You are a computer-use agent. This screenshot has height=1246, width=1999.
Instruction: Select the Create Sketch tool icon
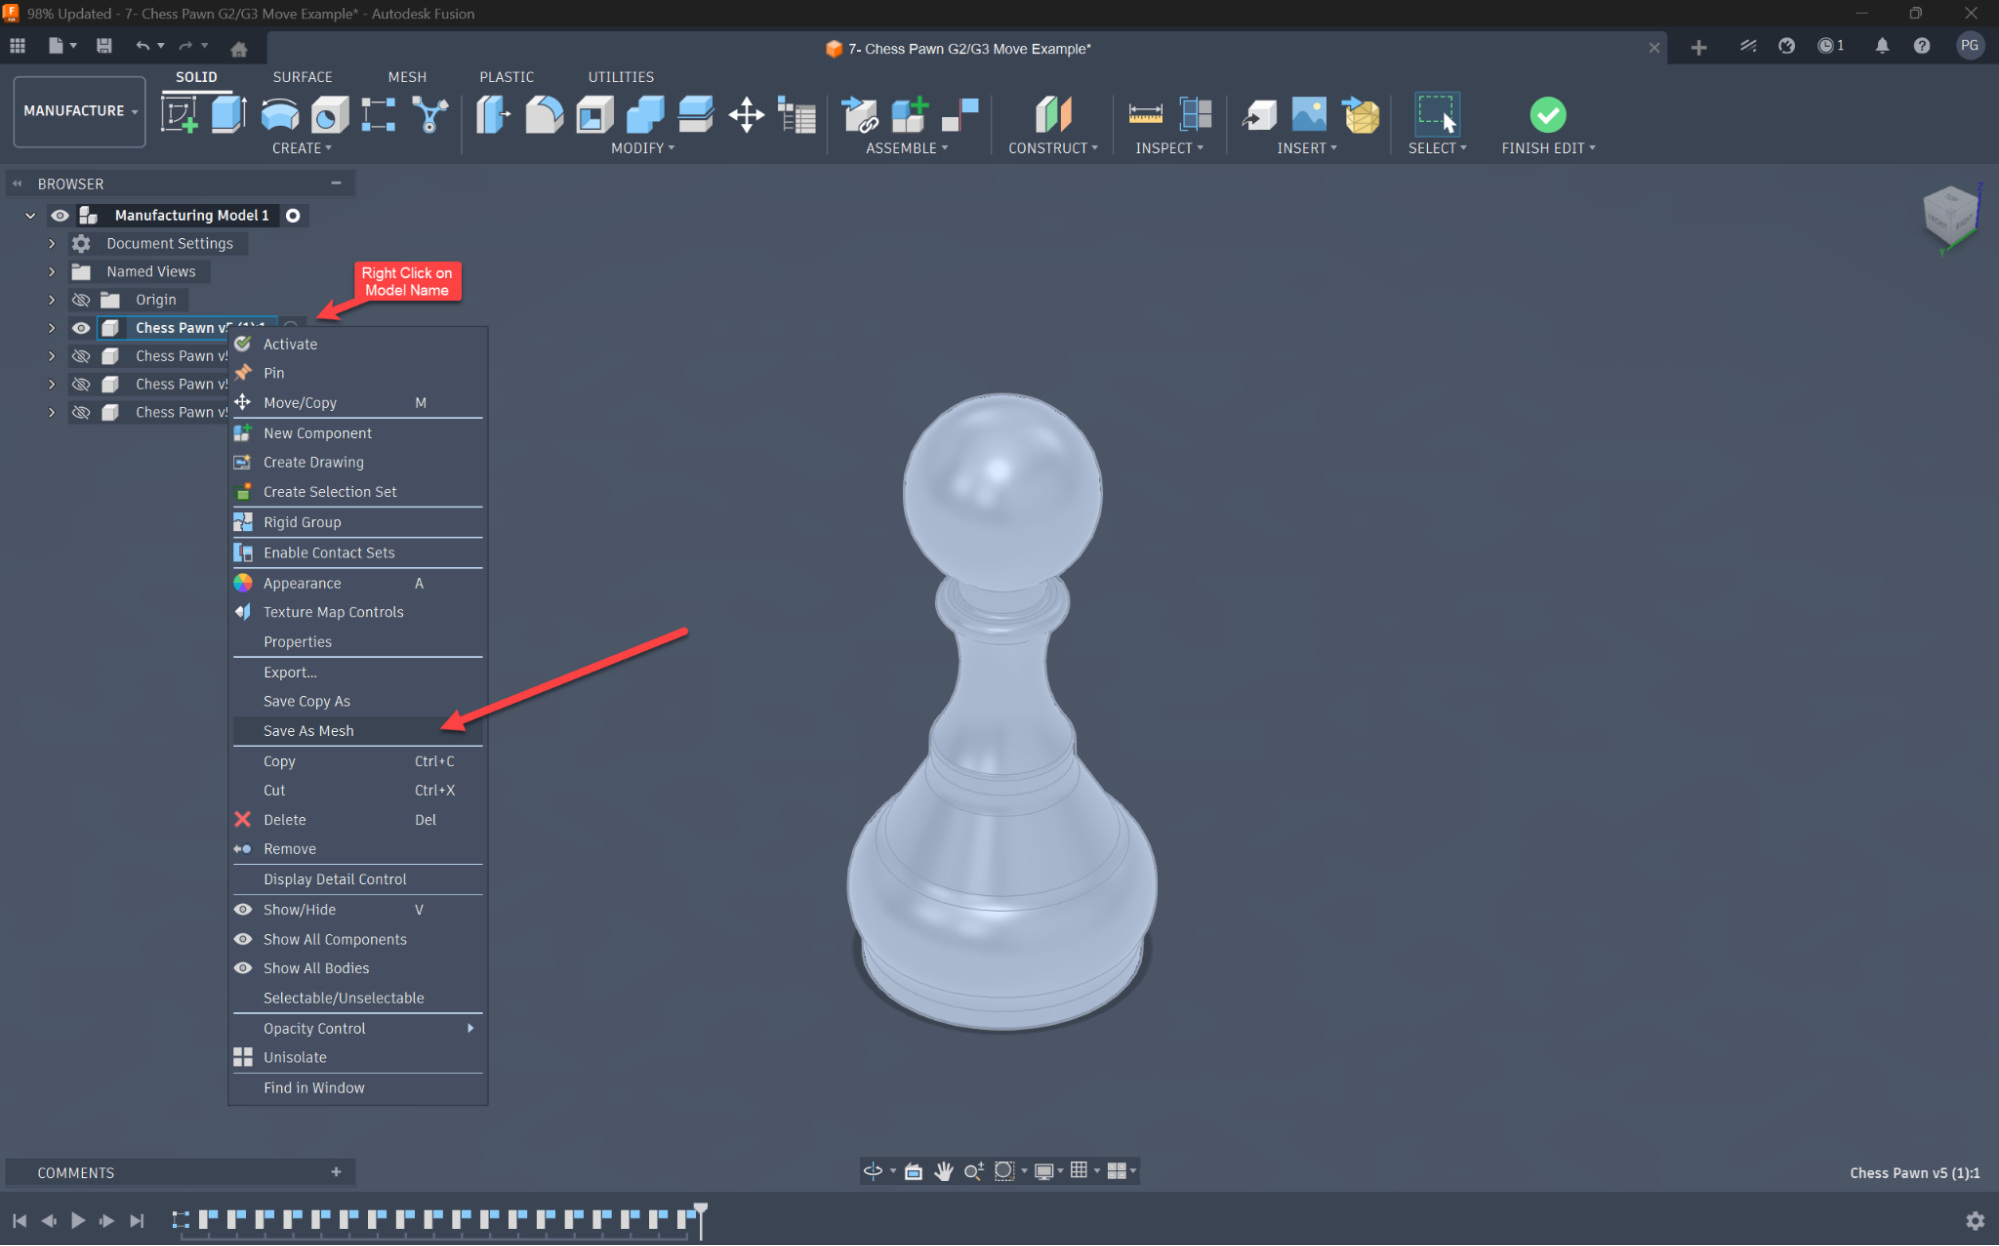pyautogui.click(x=179, y=115)
